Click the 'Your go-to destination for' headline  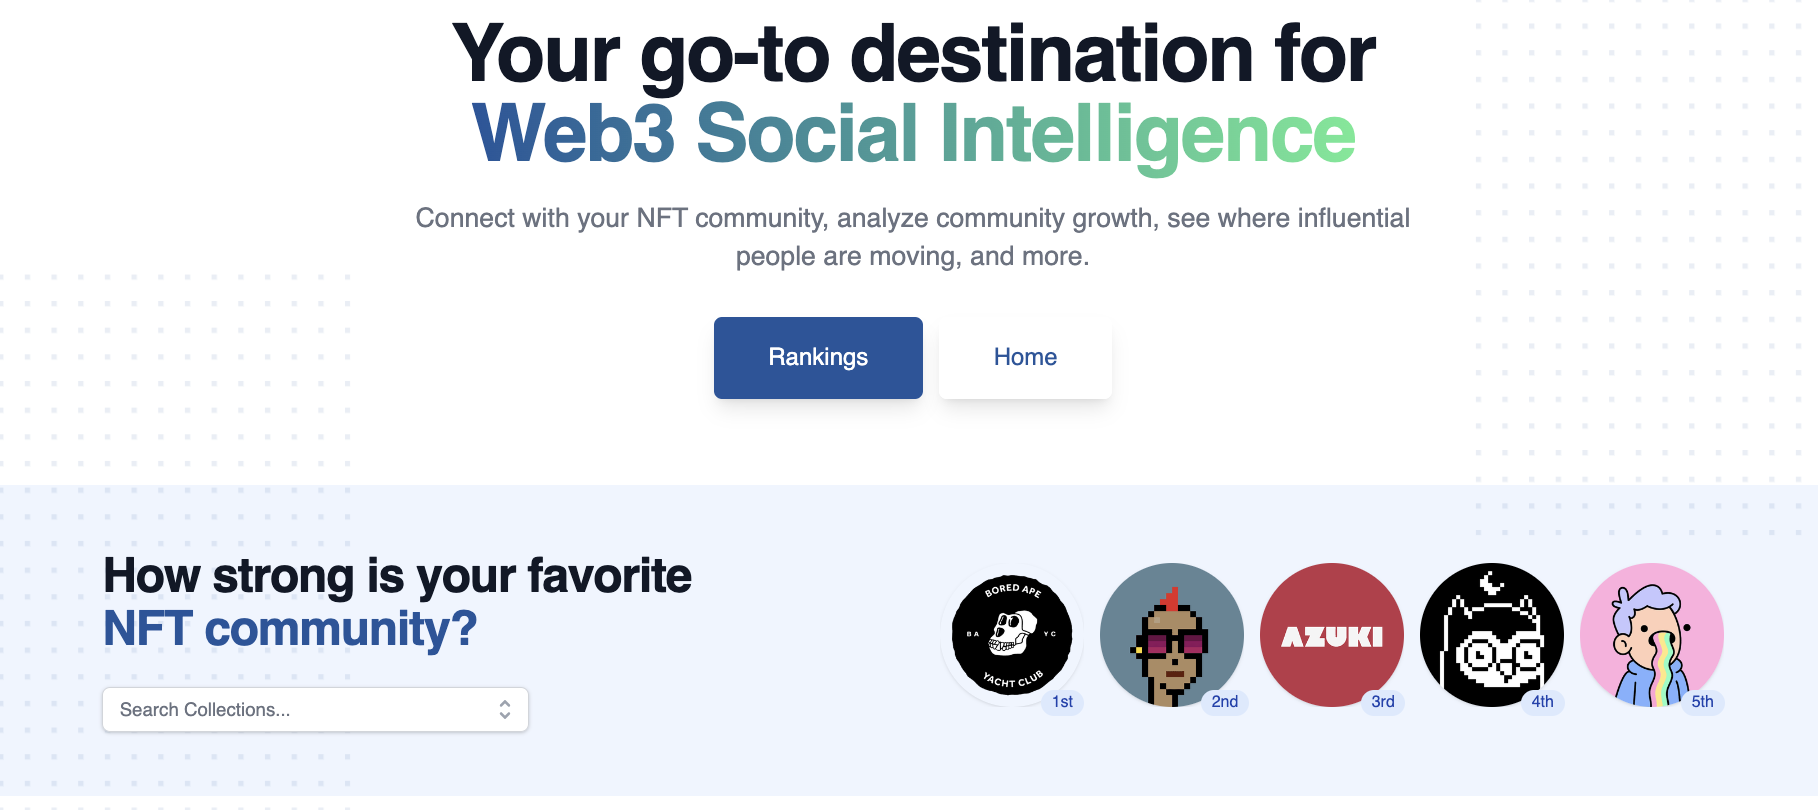[x=913, y=54]
